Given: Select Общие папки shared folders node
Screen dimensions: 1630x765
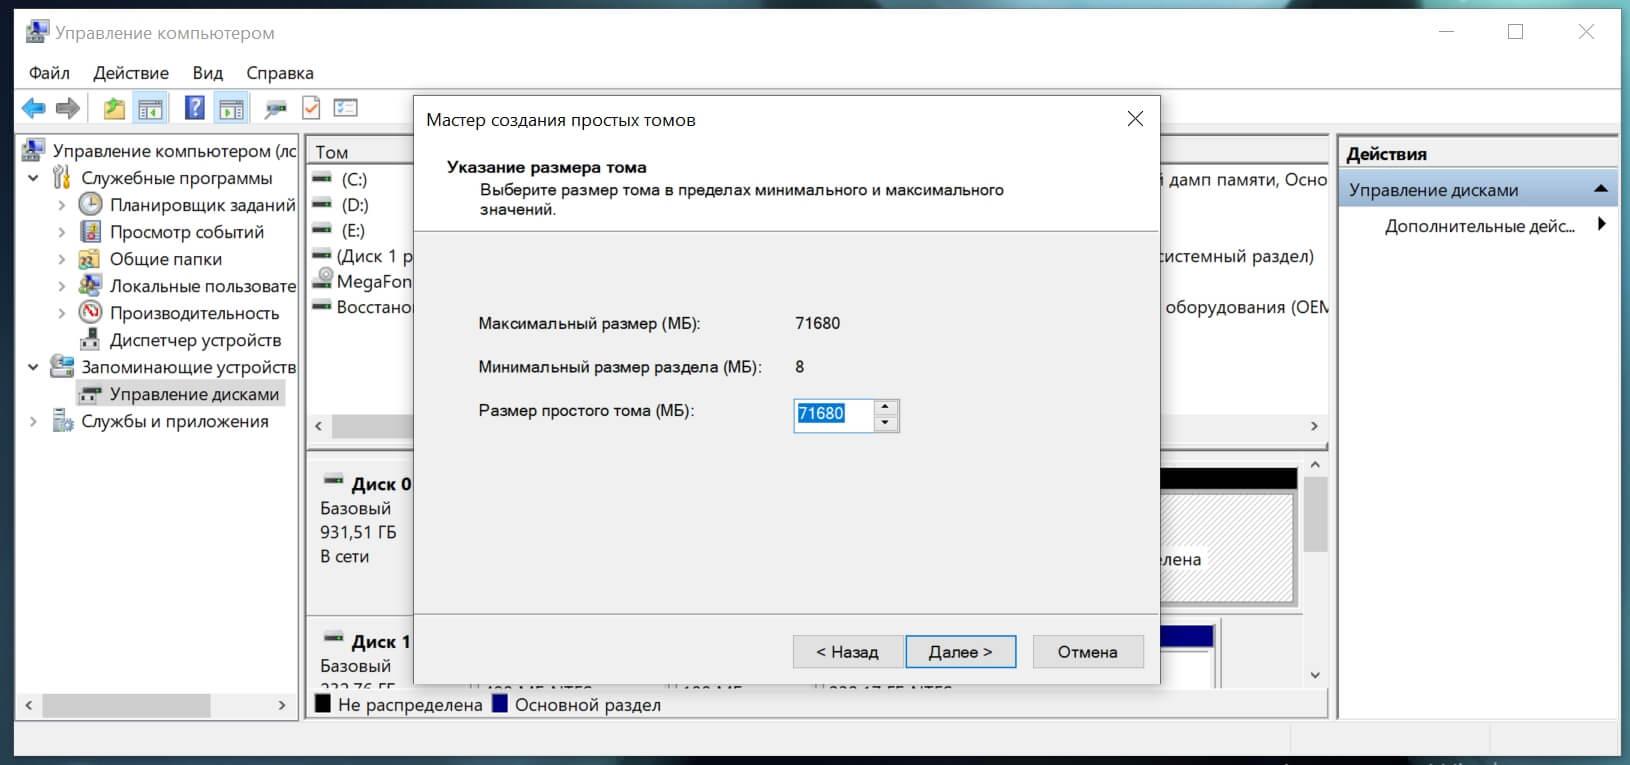Looking at the screenshot, I should click(151, 259).
